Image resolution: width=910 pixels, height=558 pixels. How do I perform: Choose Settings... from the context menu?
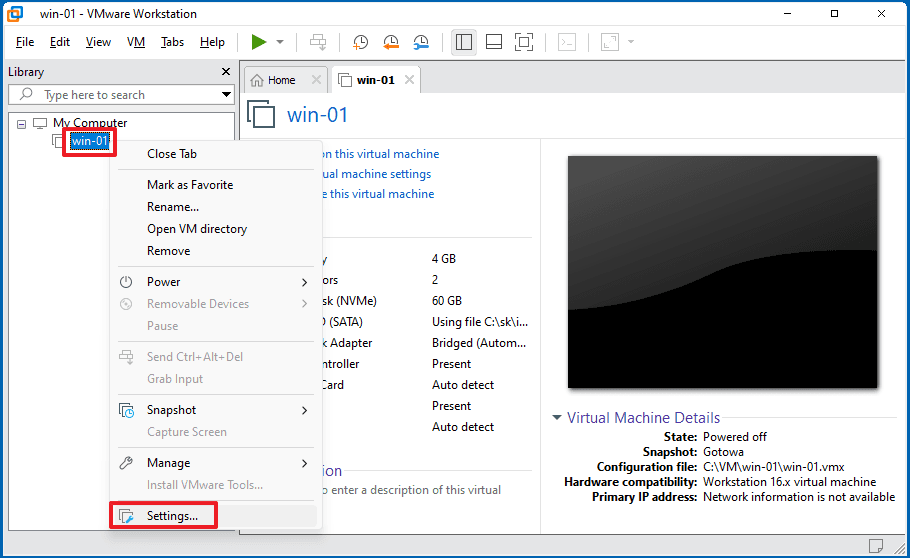point(172,516)
